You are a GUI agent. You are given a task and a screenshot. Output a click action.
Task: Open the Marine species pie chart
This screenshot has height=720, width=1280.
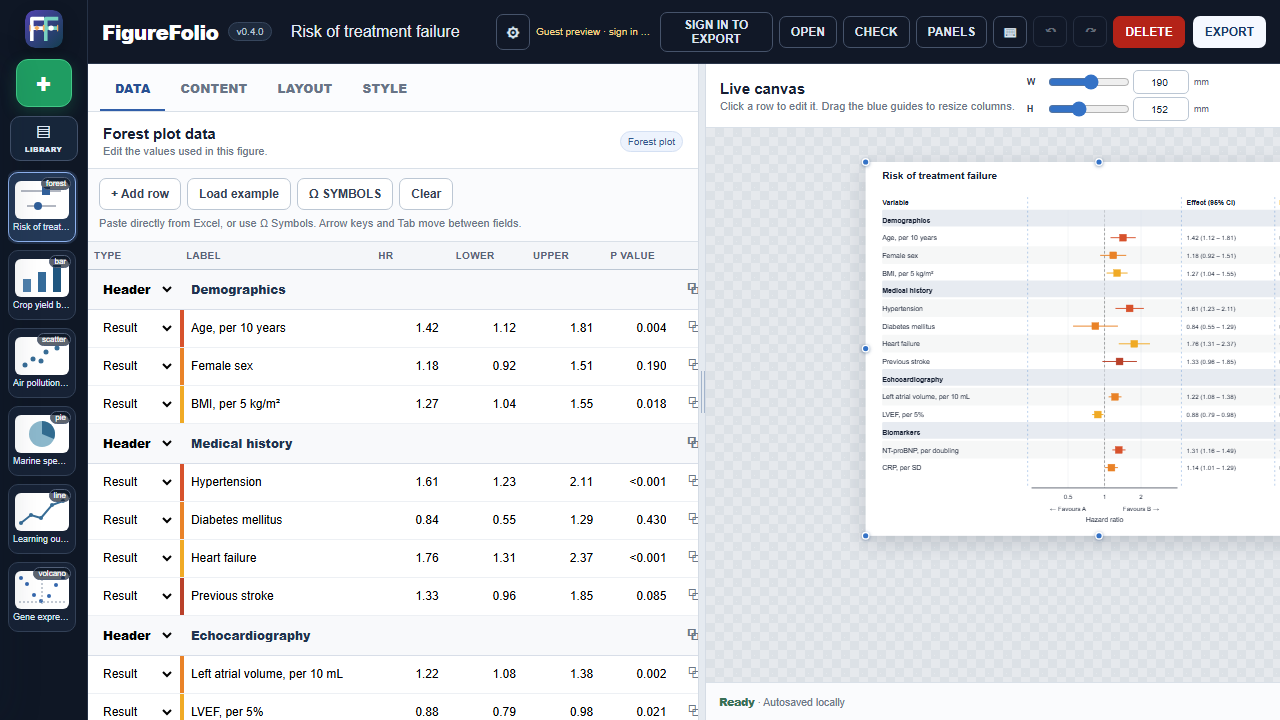coord(43,441)
